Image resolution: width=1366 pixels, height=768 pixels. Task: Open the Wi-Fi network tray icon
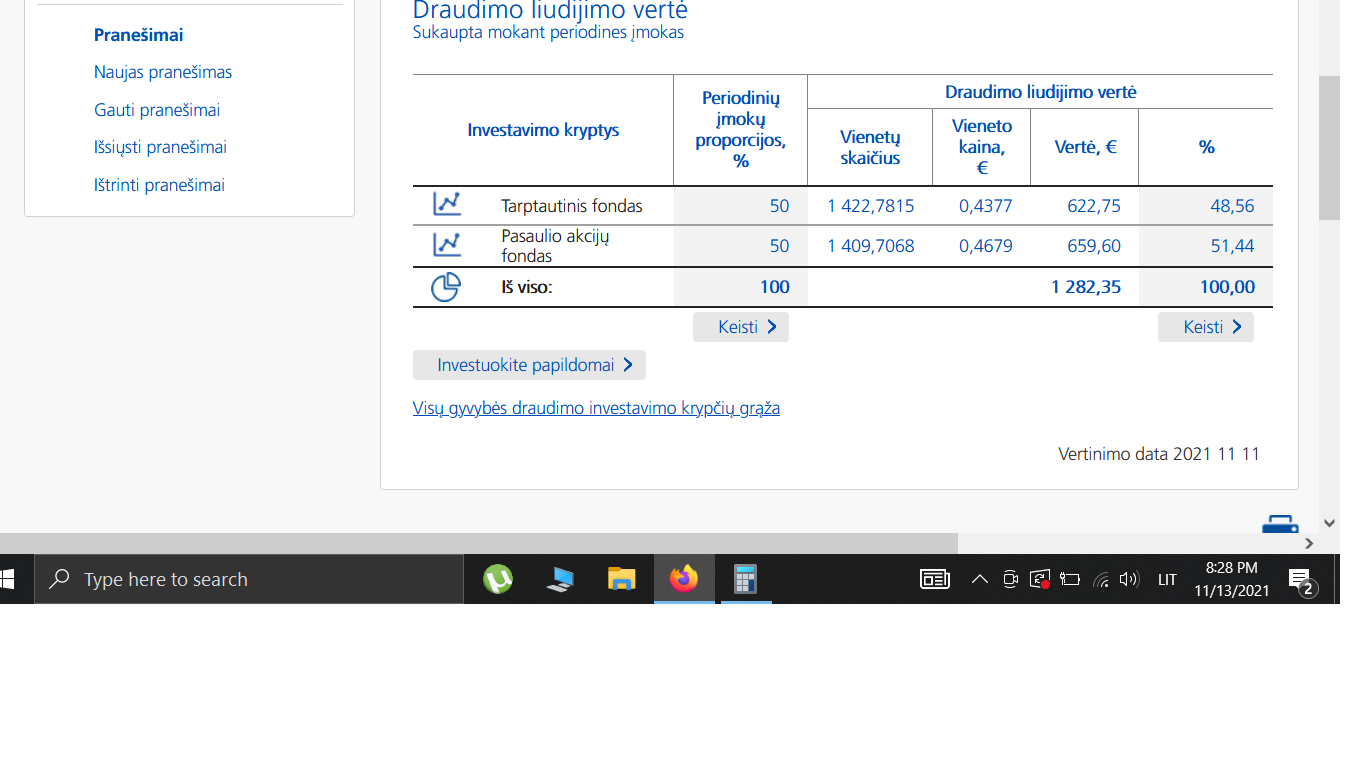click(1101, 579)
